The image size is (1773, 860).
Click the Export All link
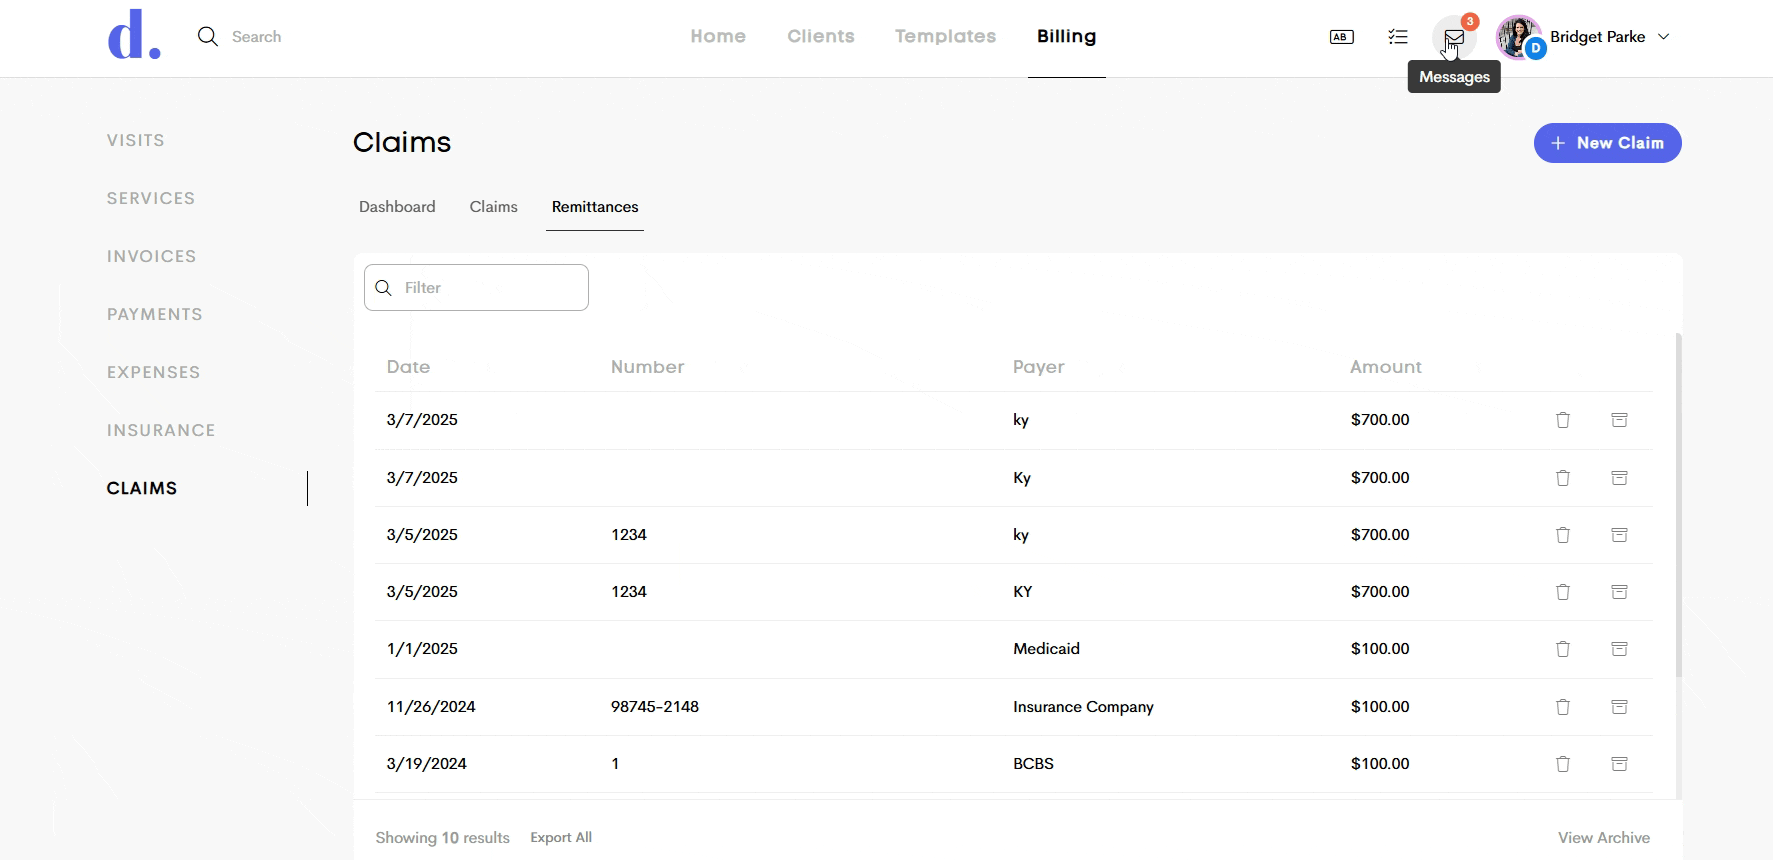coord(561,837)
